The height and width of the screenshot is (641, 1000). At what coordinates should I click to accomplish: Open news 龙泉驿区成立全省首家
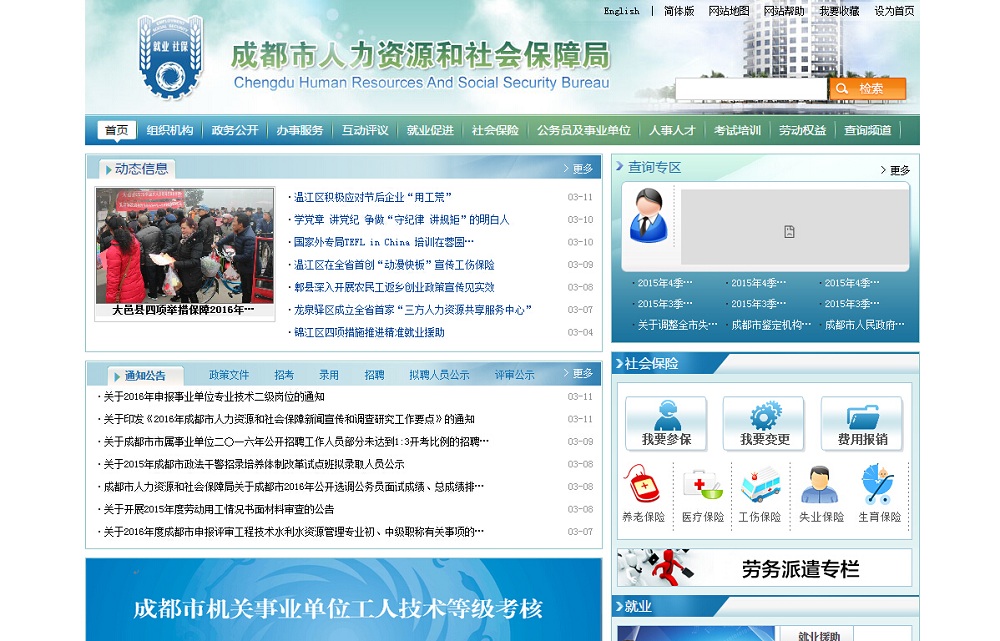pos(413,310)
